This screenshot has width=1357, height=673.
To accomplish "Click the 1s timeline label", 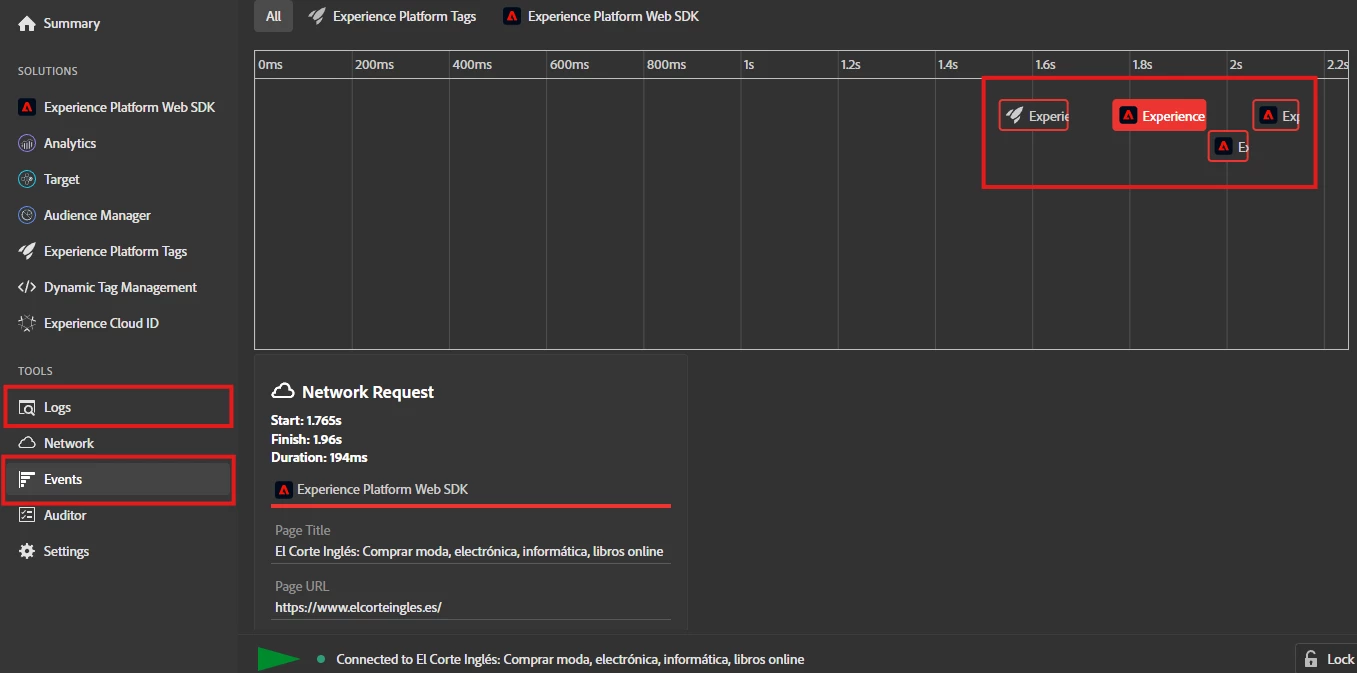I will pyautogui.click(x=748, y=64).
